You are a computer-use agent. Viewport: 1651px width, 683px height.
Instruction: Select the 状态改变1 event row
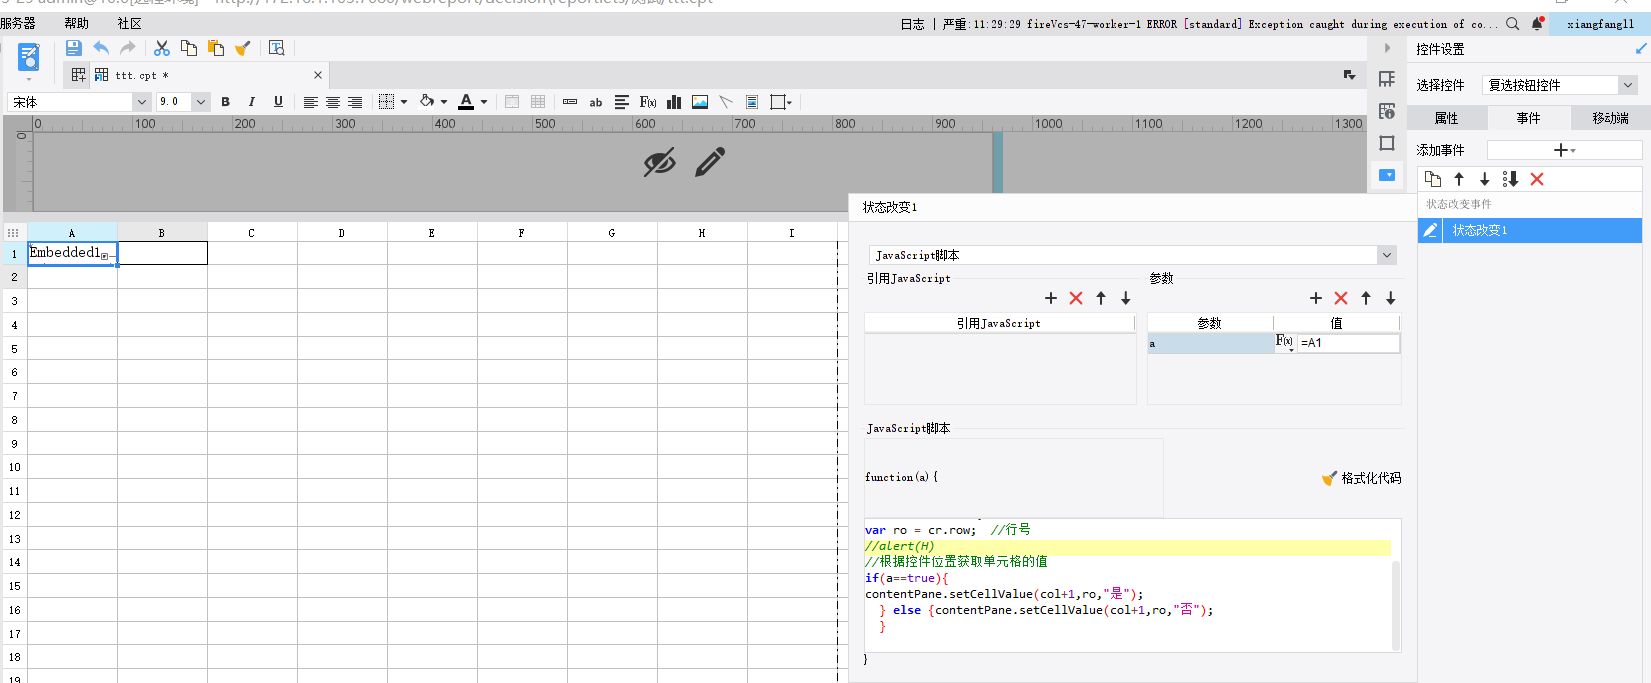click(1530, 230)
